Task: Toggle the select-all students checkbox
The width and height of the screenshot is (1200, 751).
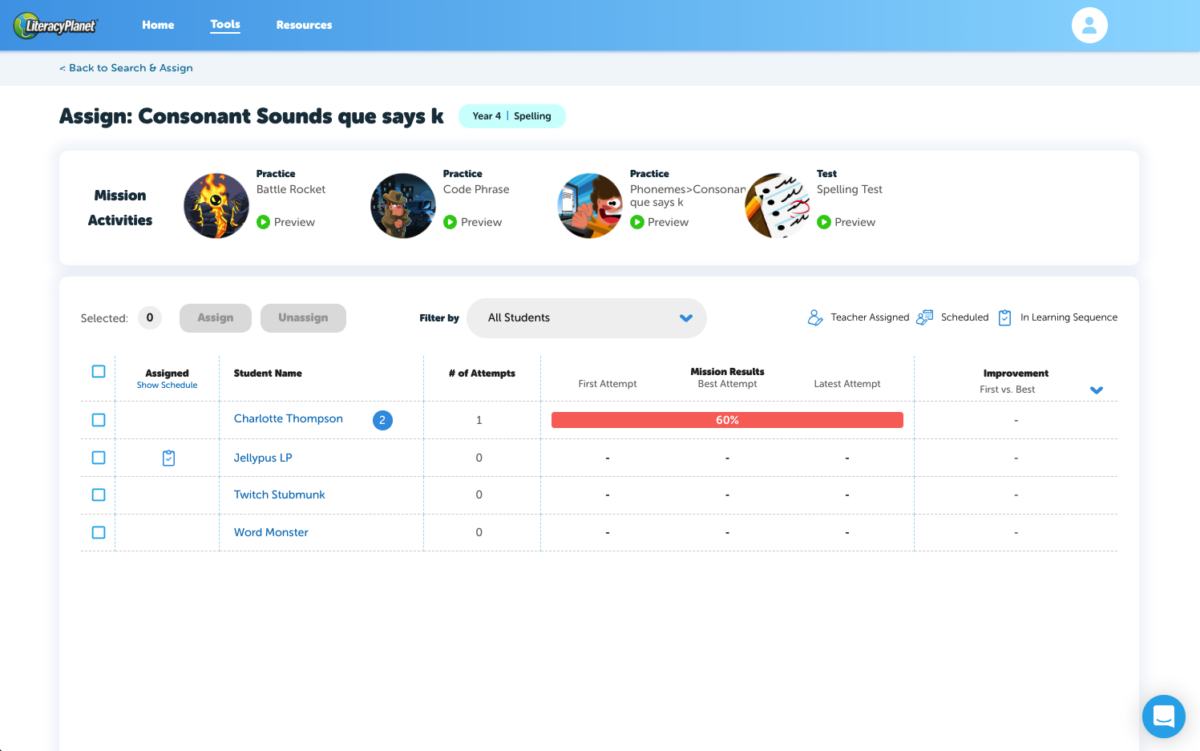Action: tap(98, 372)
